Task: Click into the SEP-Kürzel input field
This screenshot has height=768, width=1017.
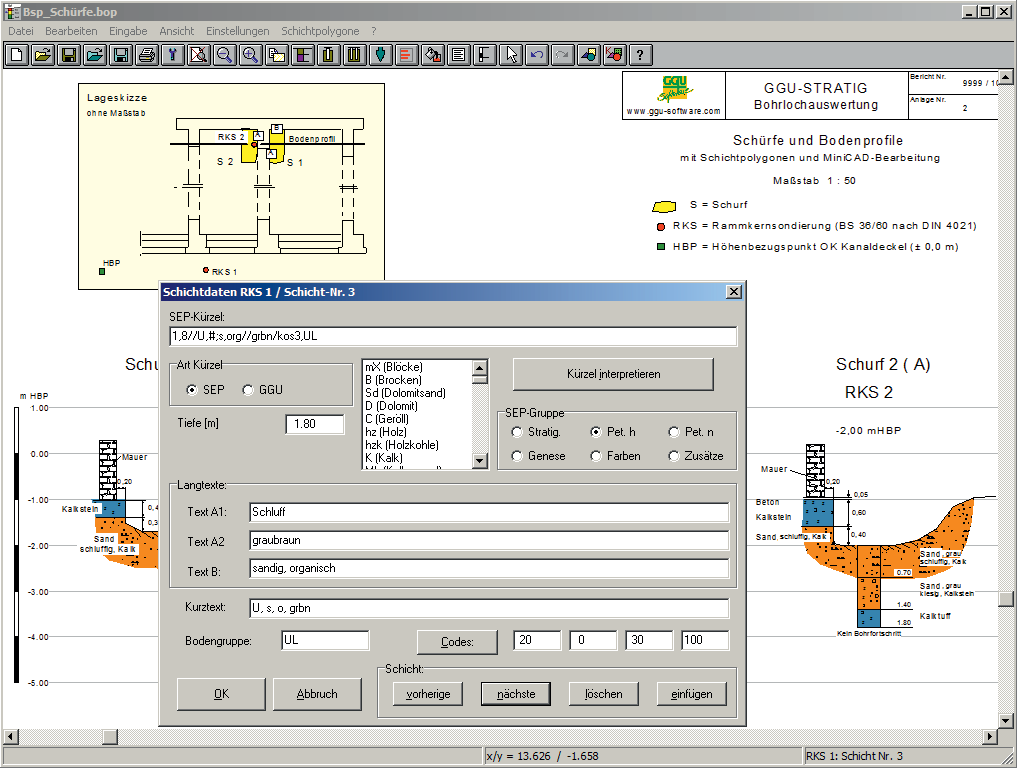Action: (x=453, y=336)
